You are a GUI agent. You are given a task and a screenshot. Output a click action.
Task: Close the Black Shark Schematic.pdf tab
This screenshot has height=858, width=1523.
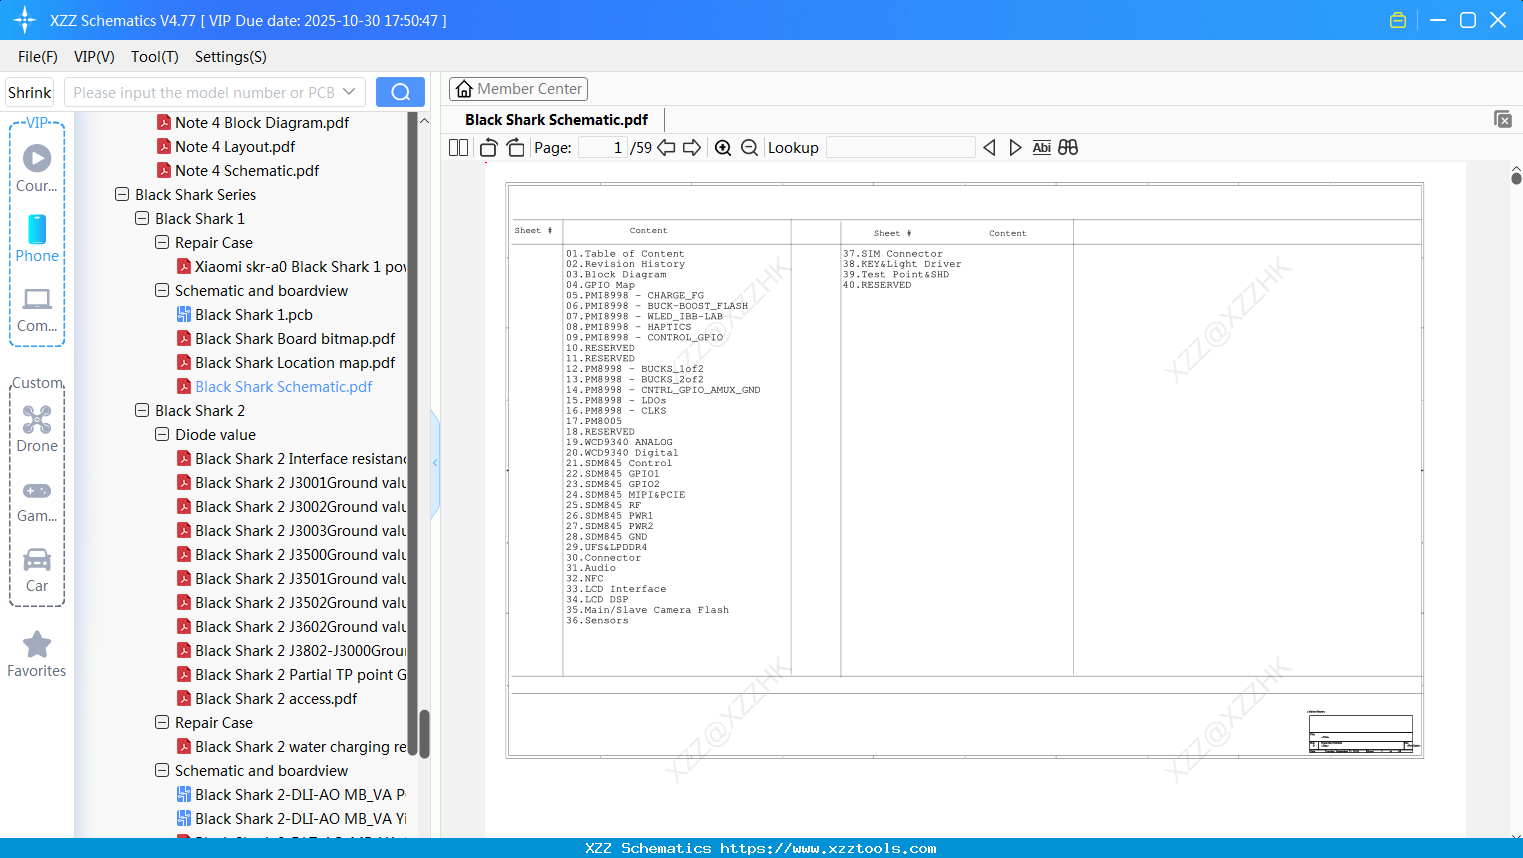click(x=1502, y=119)
